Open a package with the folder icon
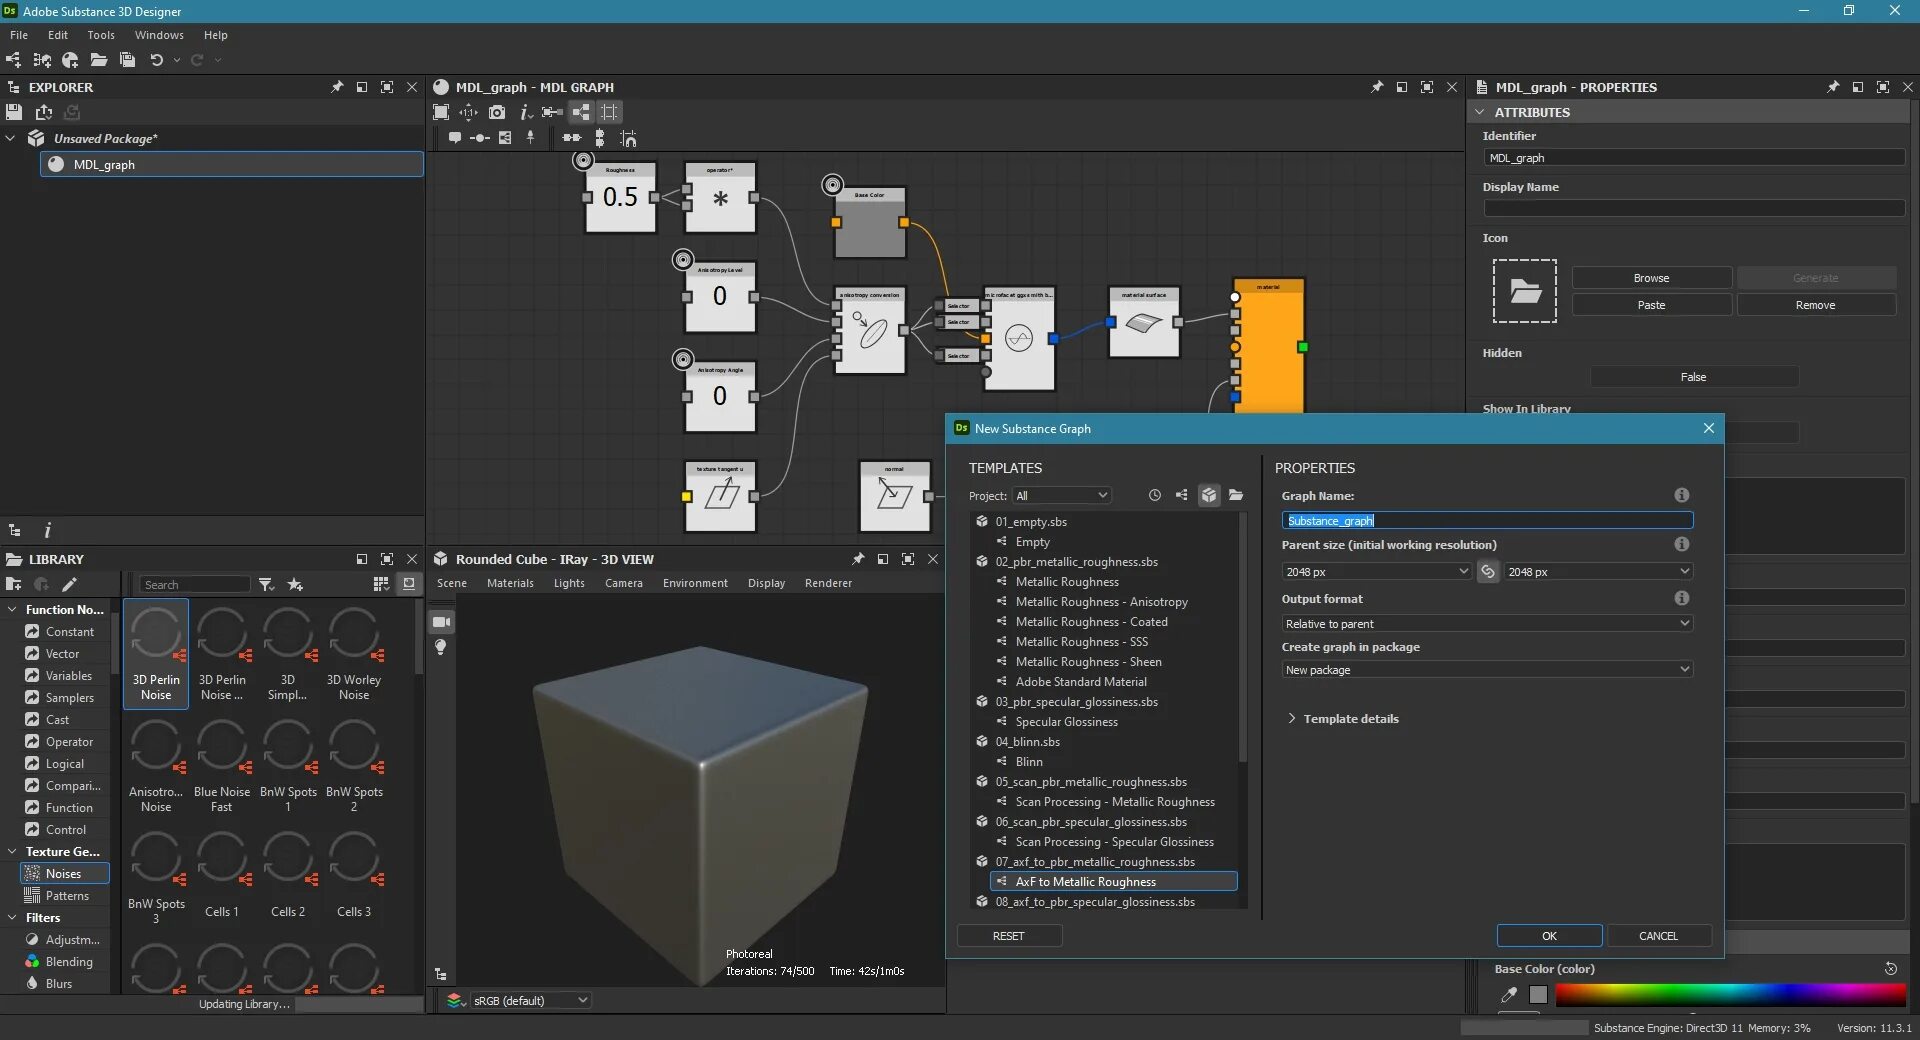 click(x=99, y=60)
